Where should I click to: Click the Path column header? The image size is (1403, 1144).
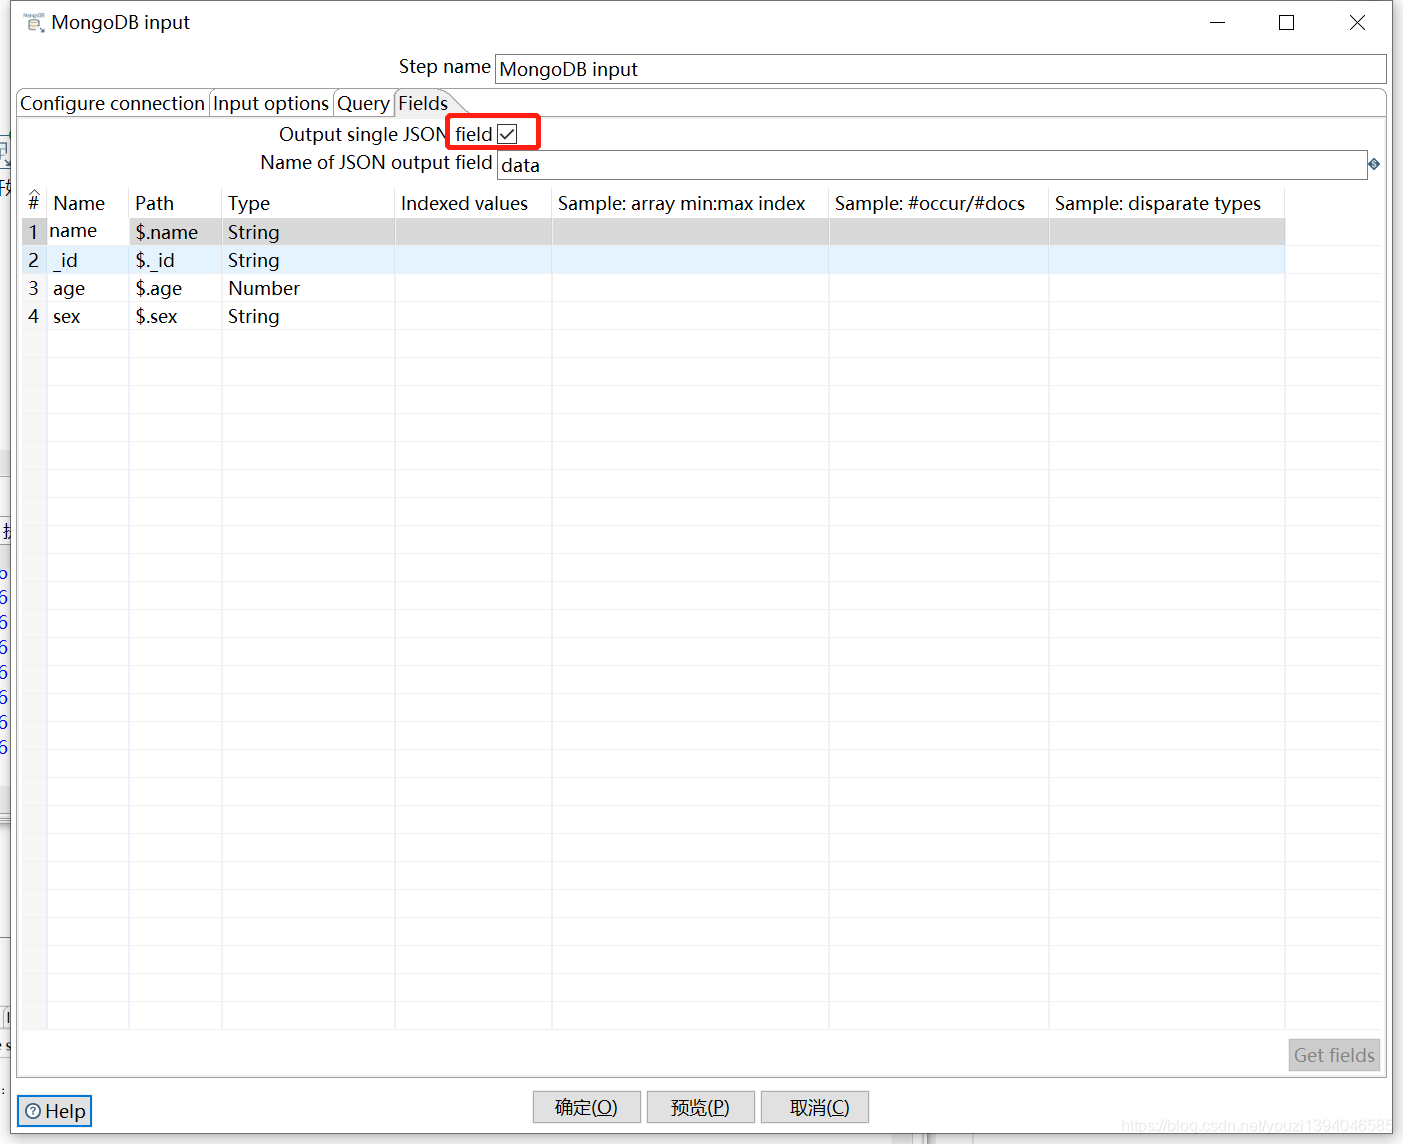click(x=175, y=203)
